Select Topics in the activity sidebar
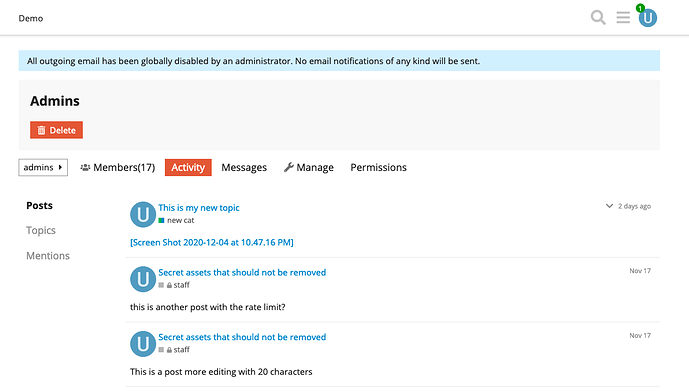Viewport: 689px width, 391px height. coord(41,230)
